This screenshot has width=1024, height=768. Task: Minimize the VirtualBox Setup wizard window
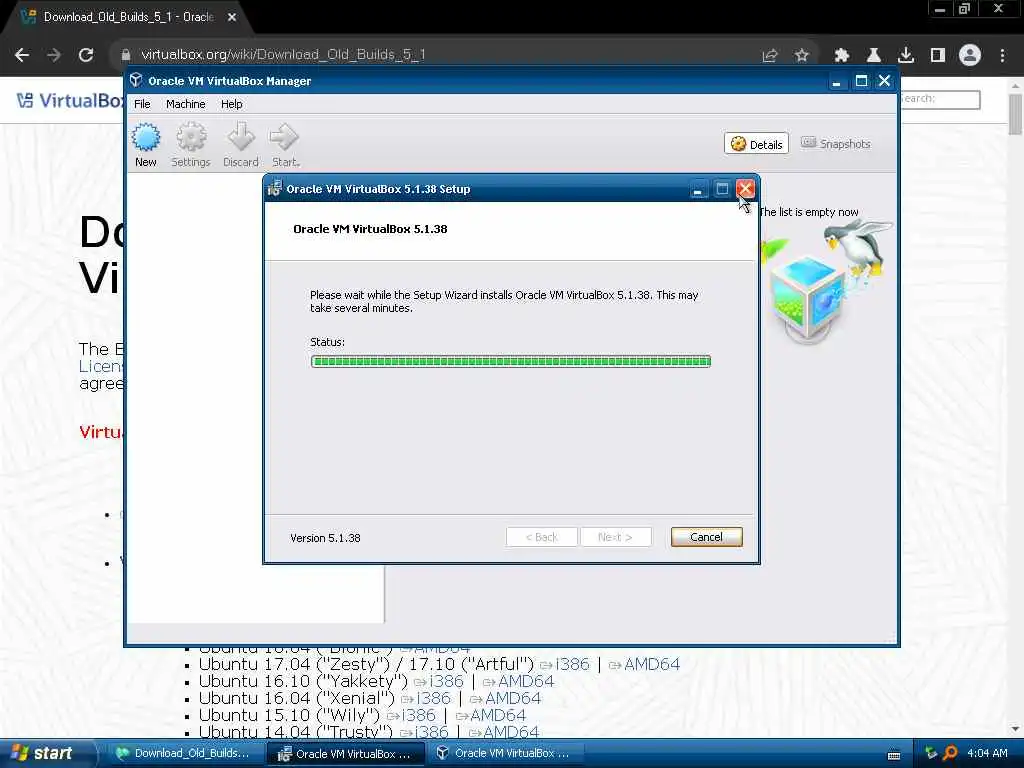[697, 189]
